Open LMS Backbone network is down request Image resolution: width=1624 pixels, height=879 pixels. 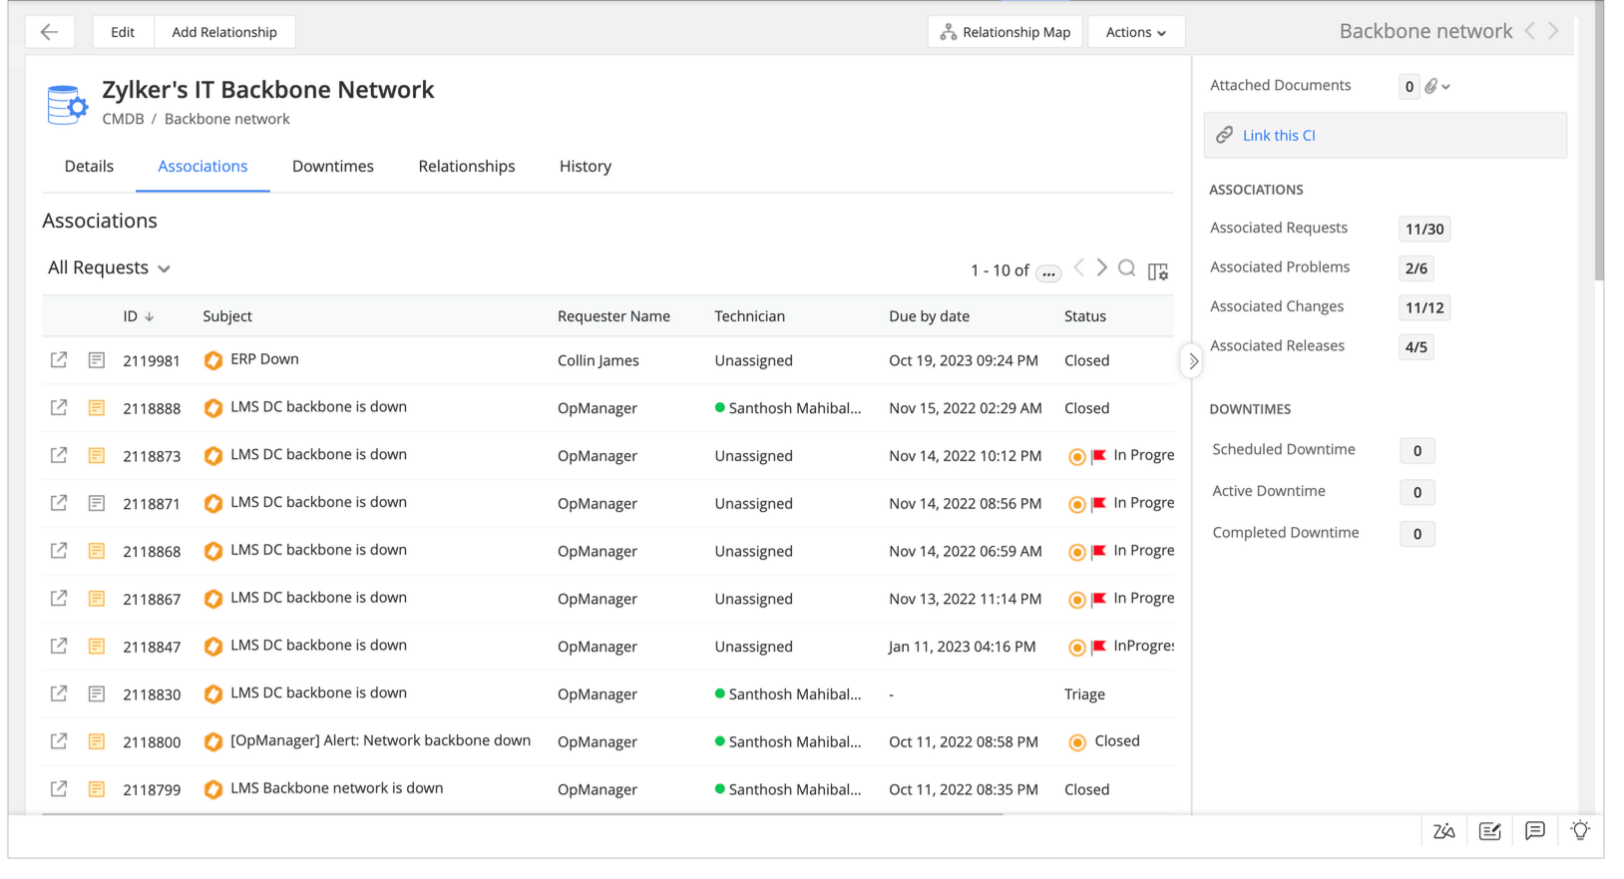coord(336,788)
